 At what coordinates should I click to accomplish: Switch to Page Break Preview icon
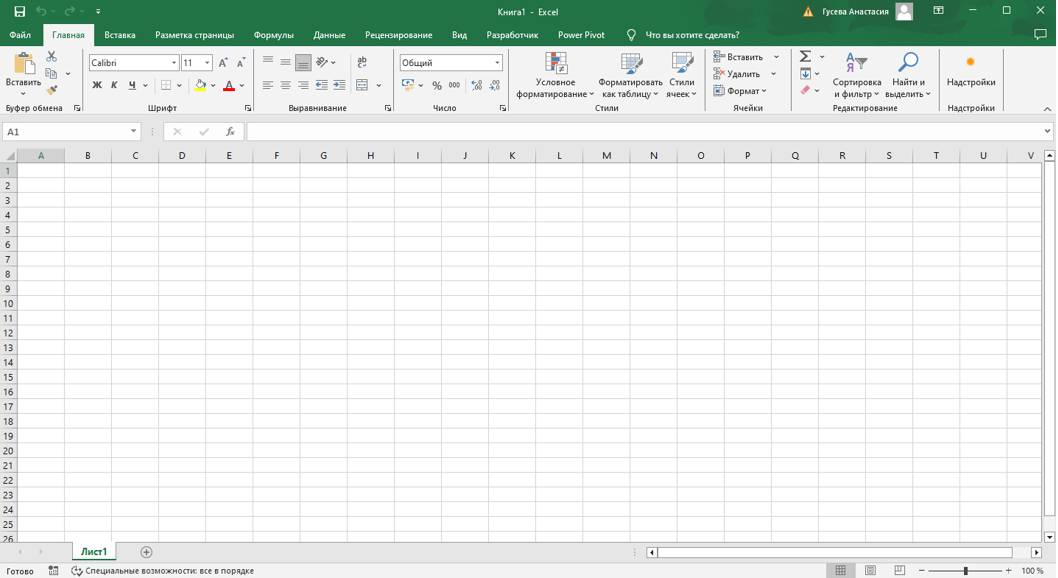(x=899, y=571)
